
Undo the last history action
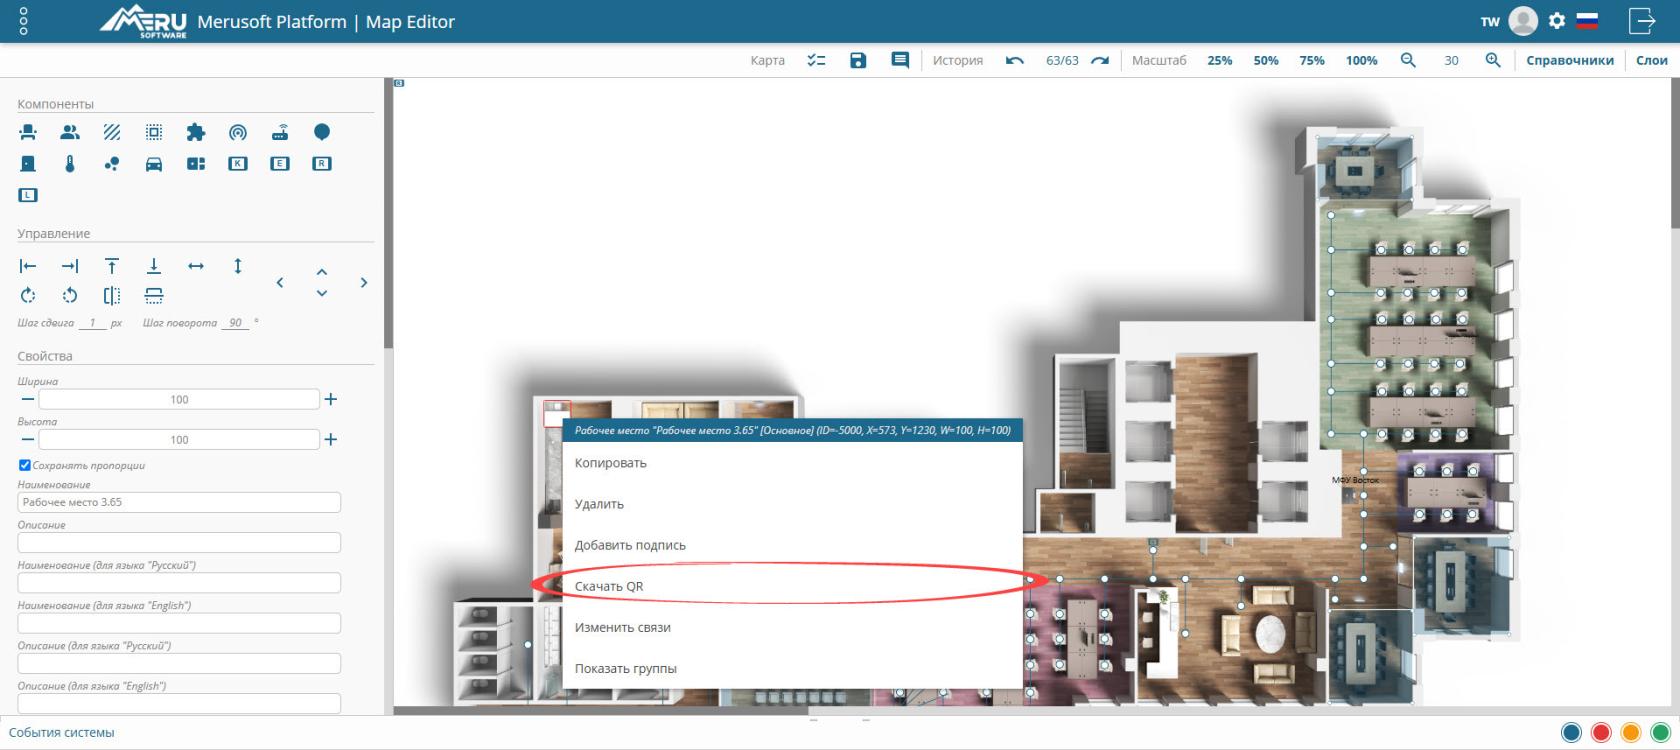[1014, 60]
